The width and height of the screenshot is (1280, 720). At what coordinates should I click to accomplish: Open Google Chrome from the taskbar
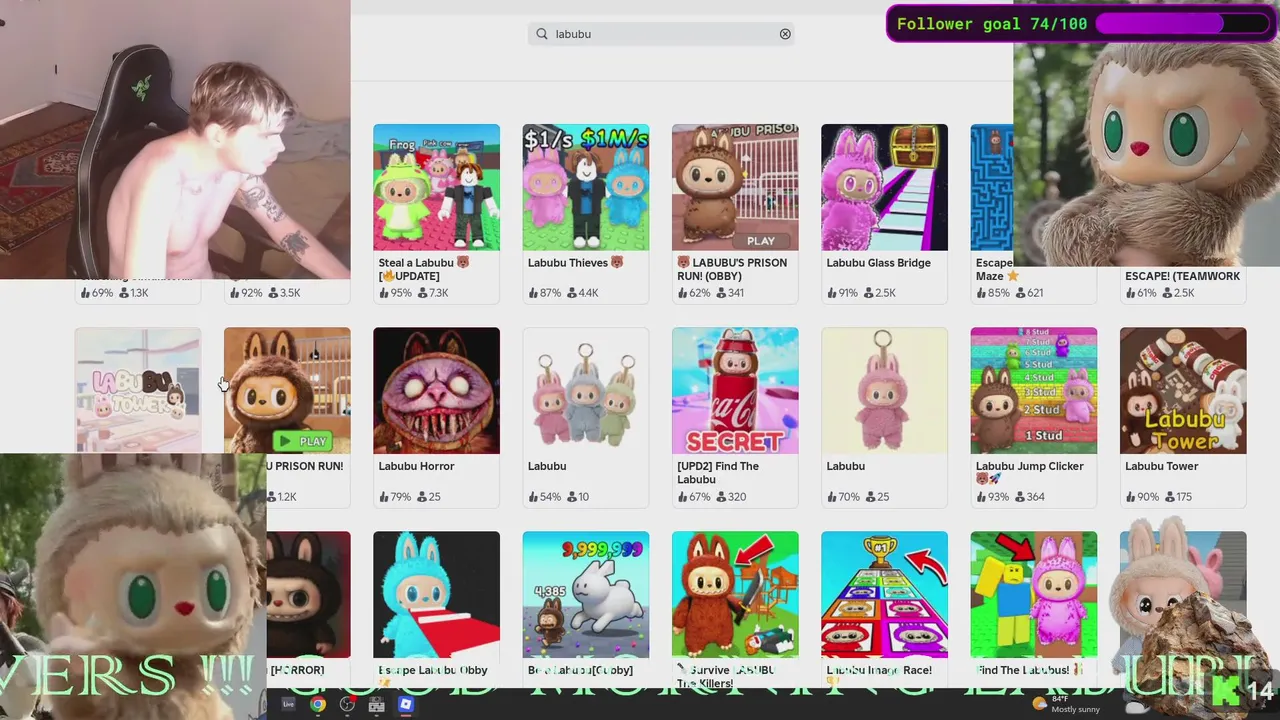click(317, 704)
